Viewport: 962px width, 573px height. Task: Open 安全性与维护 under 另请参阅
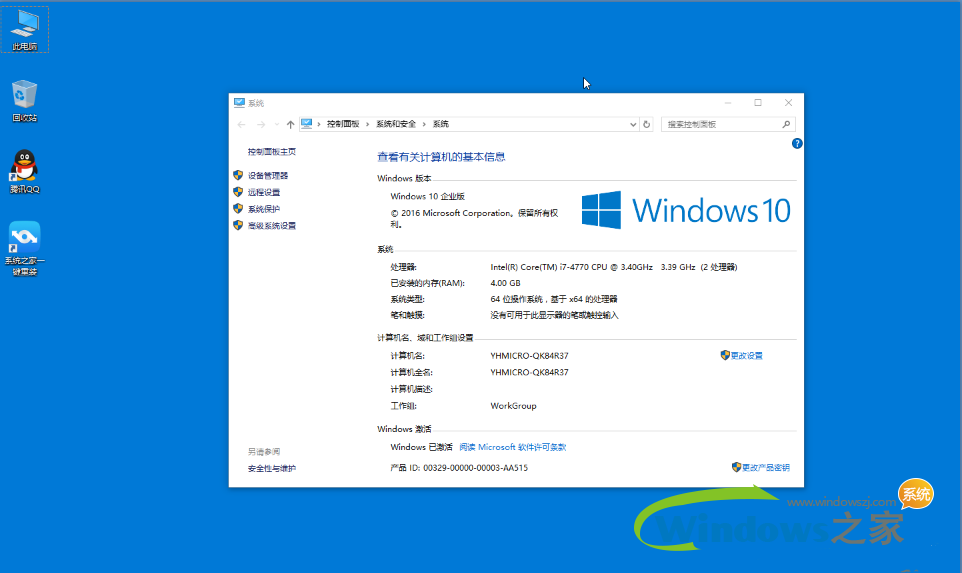point(272,469)
